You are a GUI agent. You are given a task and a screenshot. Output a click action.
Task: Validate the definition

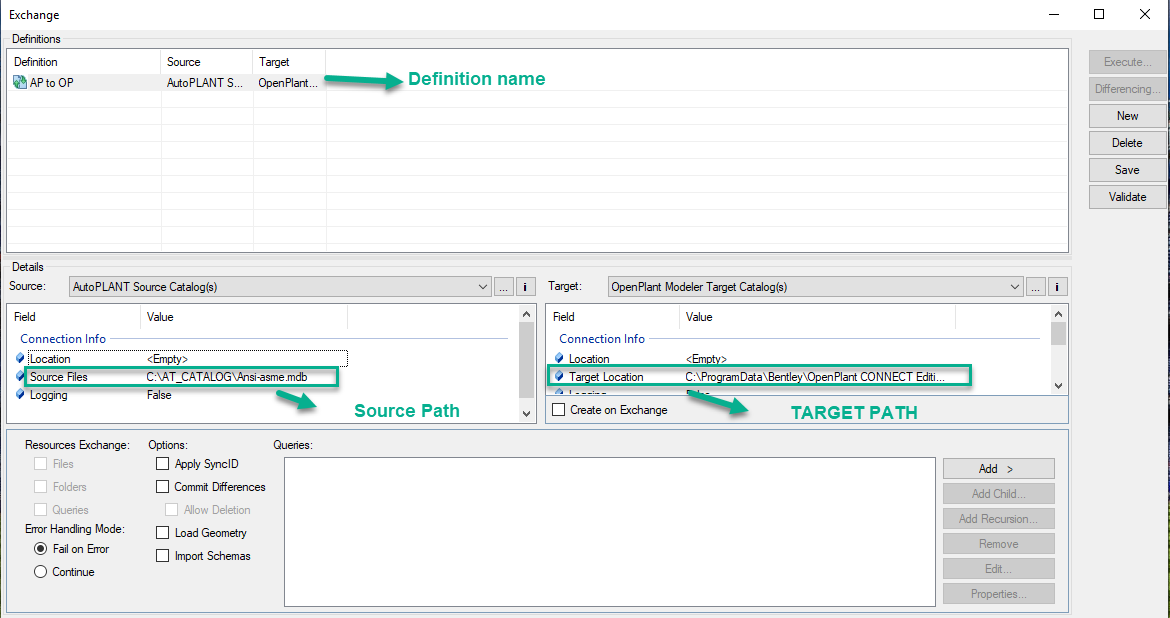1127,197
